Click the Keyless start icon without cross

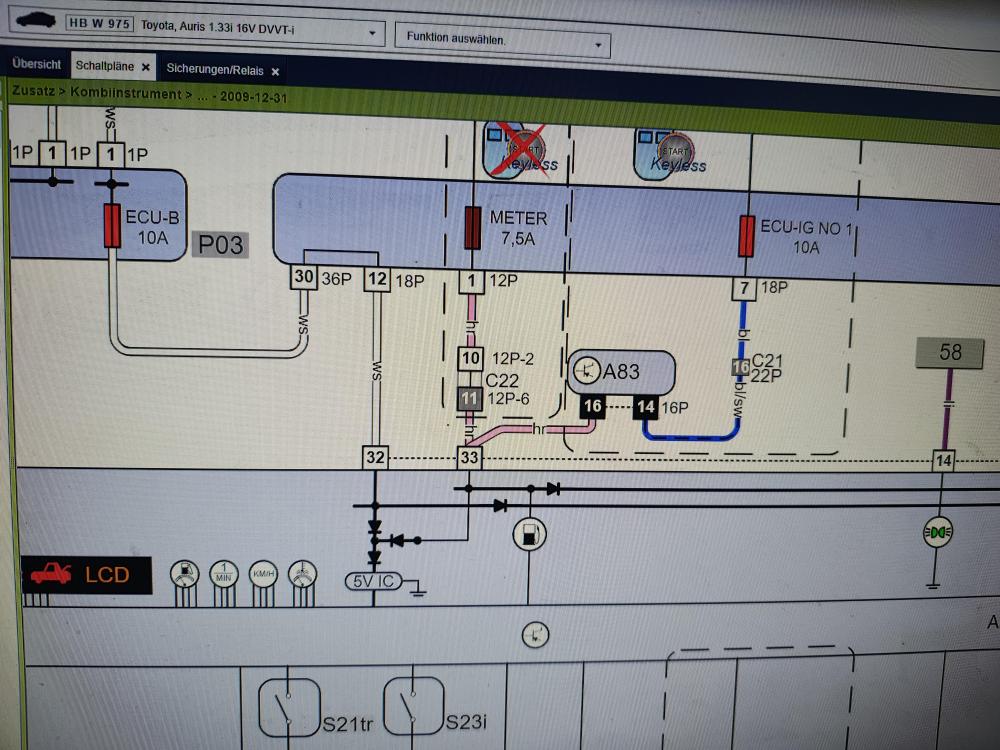point(670,155)
